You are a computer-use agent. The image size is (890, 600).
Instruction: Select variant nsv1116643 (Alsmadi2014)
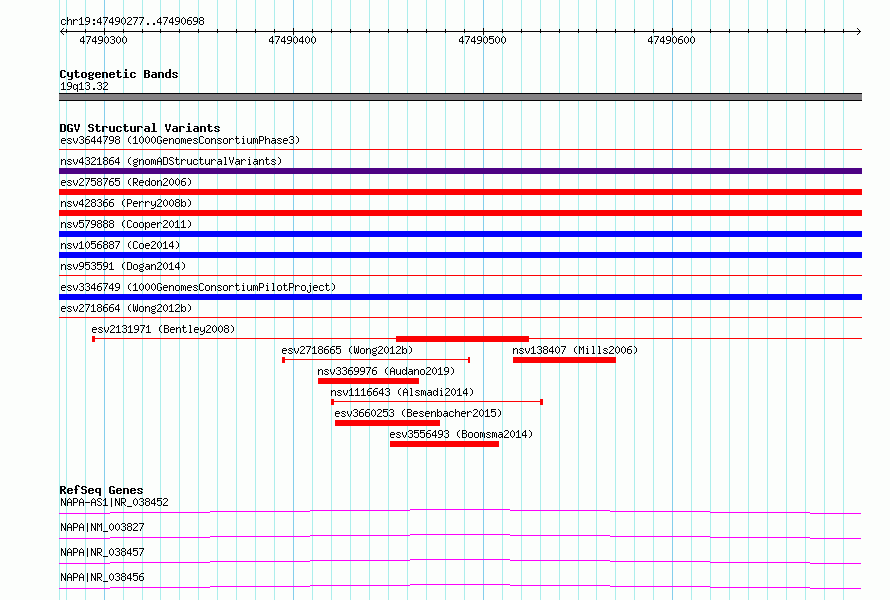click(x=402, y=392)
